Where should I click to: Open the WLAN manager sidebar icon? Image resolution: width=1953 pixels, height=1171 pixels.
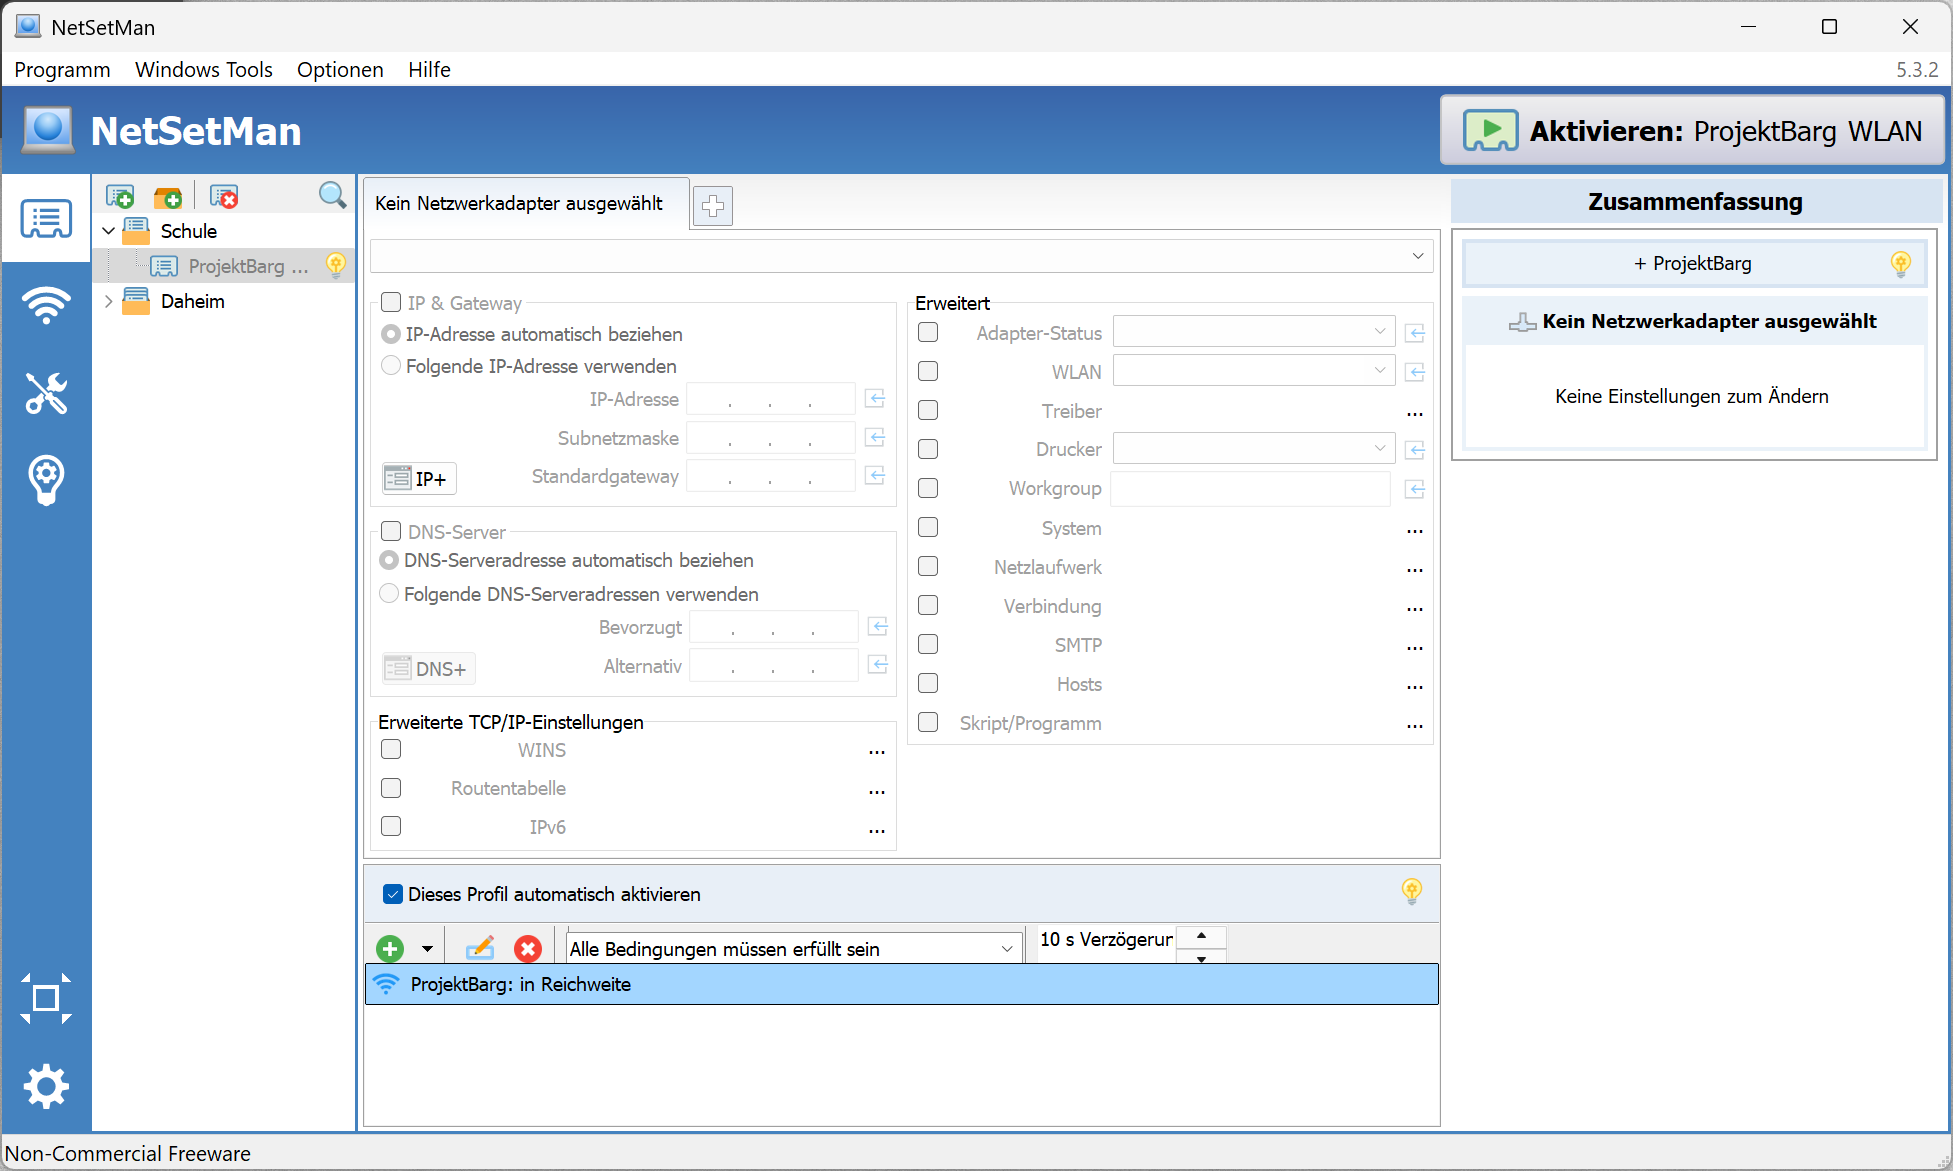coord(46,306)
